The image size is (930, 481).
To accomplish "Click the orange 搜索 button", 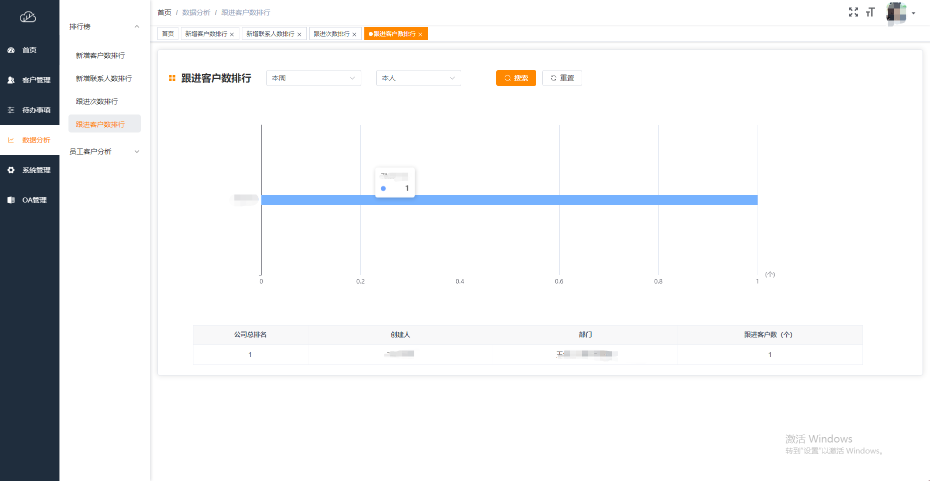I will click(516, 78).
